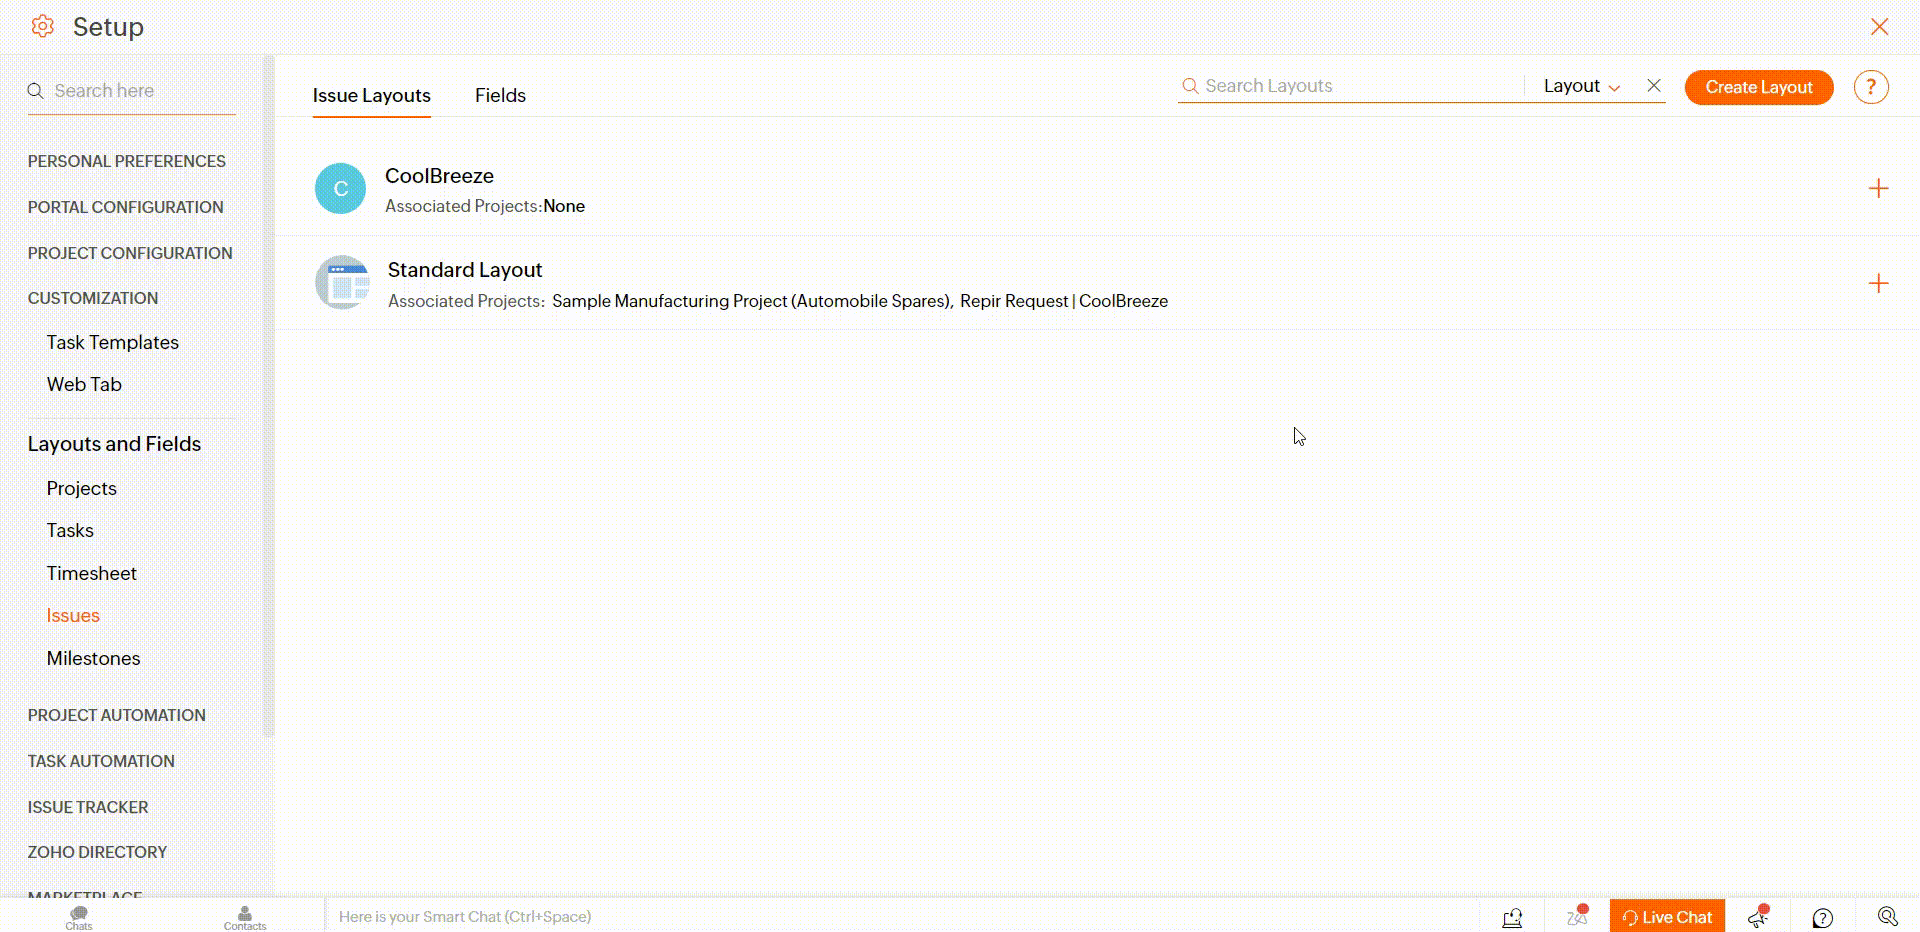Expand the CoolBreeze layout plus icon

(x=1878, y=189)
